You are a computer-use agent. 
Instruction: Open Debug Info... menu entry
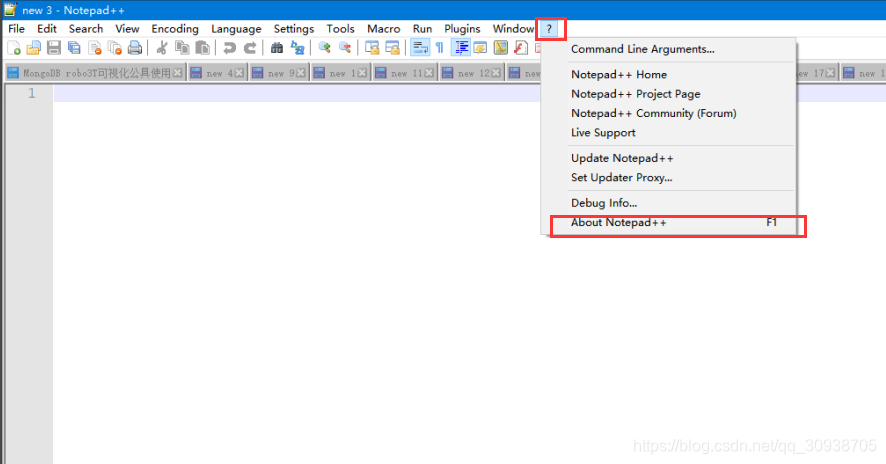point(668,203)
